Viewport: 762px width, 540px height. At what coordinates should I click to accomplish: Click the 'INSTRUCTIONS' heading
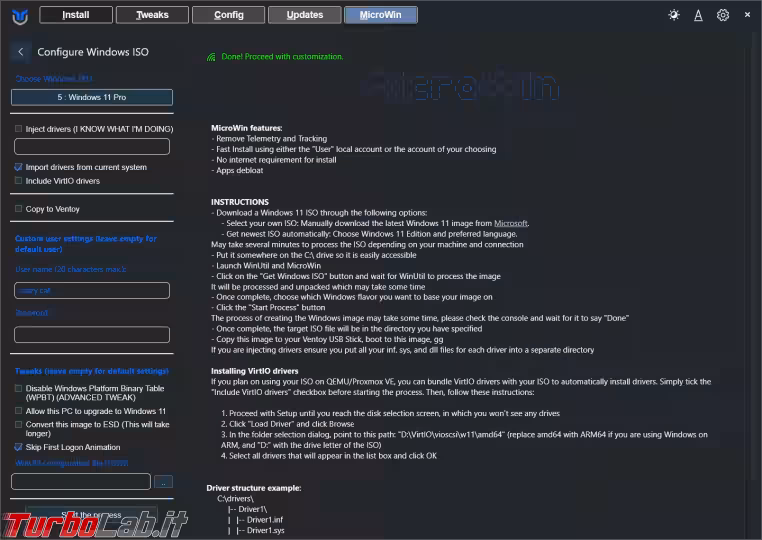(x=240, y=202)
